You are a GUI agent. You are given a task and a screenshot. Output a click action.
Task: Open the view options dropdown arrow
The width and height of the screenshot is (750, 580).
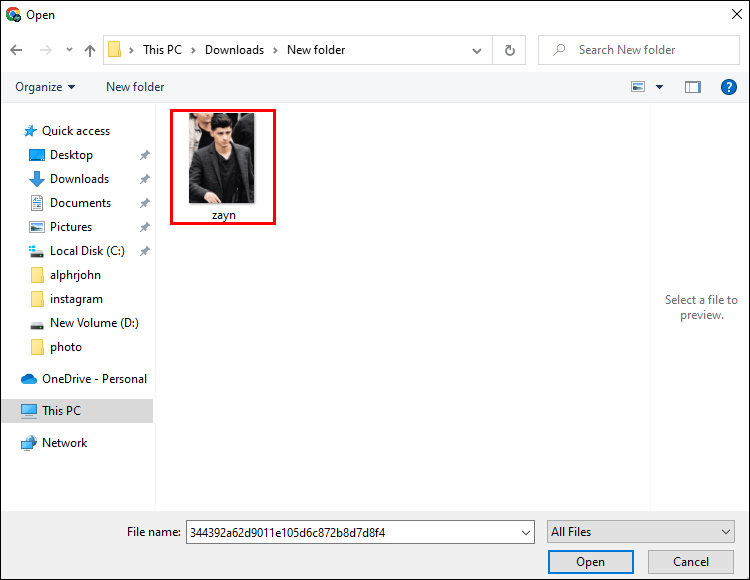(660, 87)
